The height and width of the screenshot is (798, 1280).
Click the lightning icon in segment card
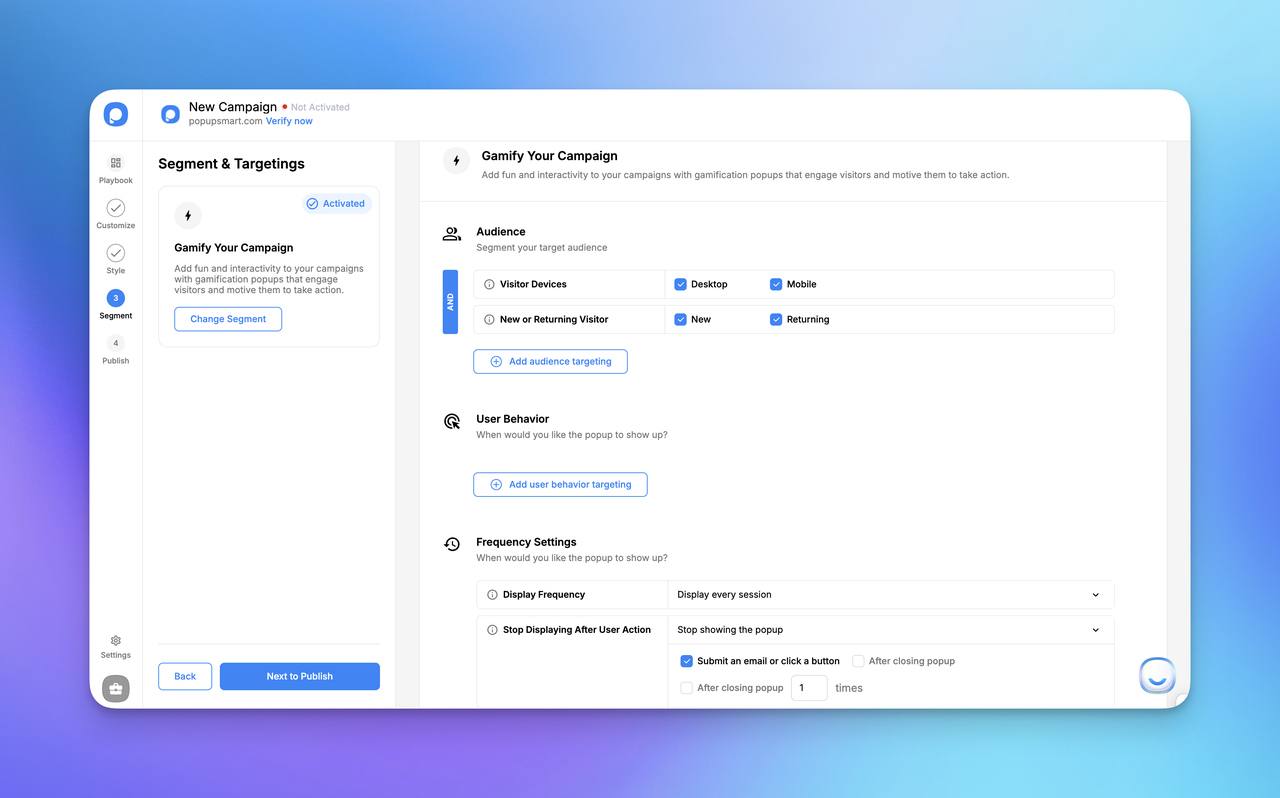point(188,215)
